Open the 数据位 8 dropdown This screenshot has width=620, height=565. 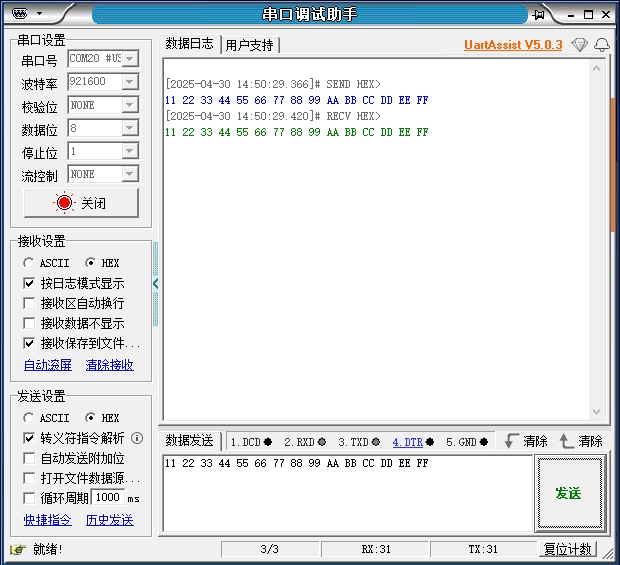[130, 128]
